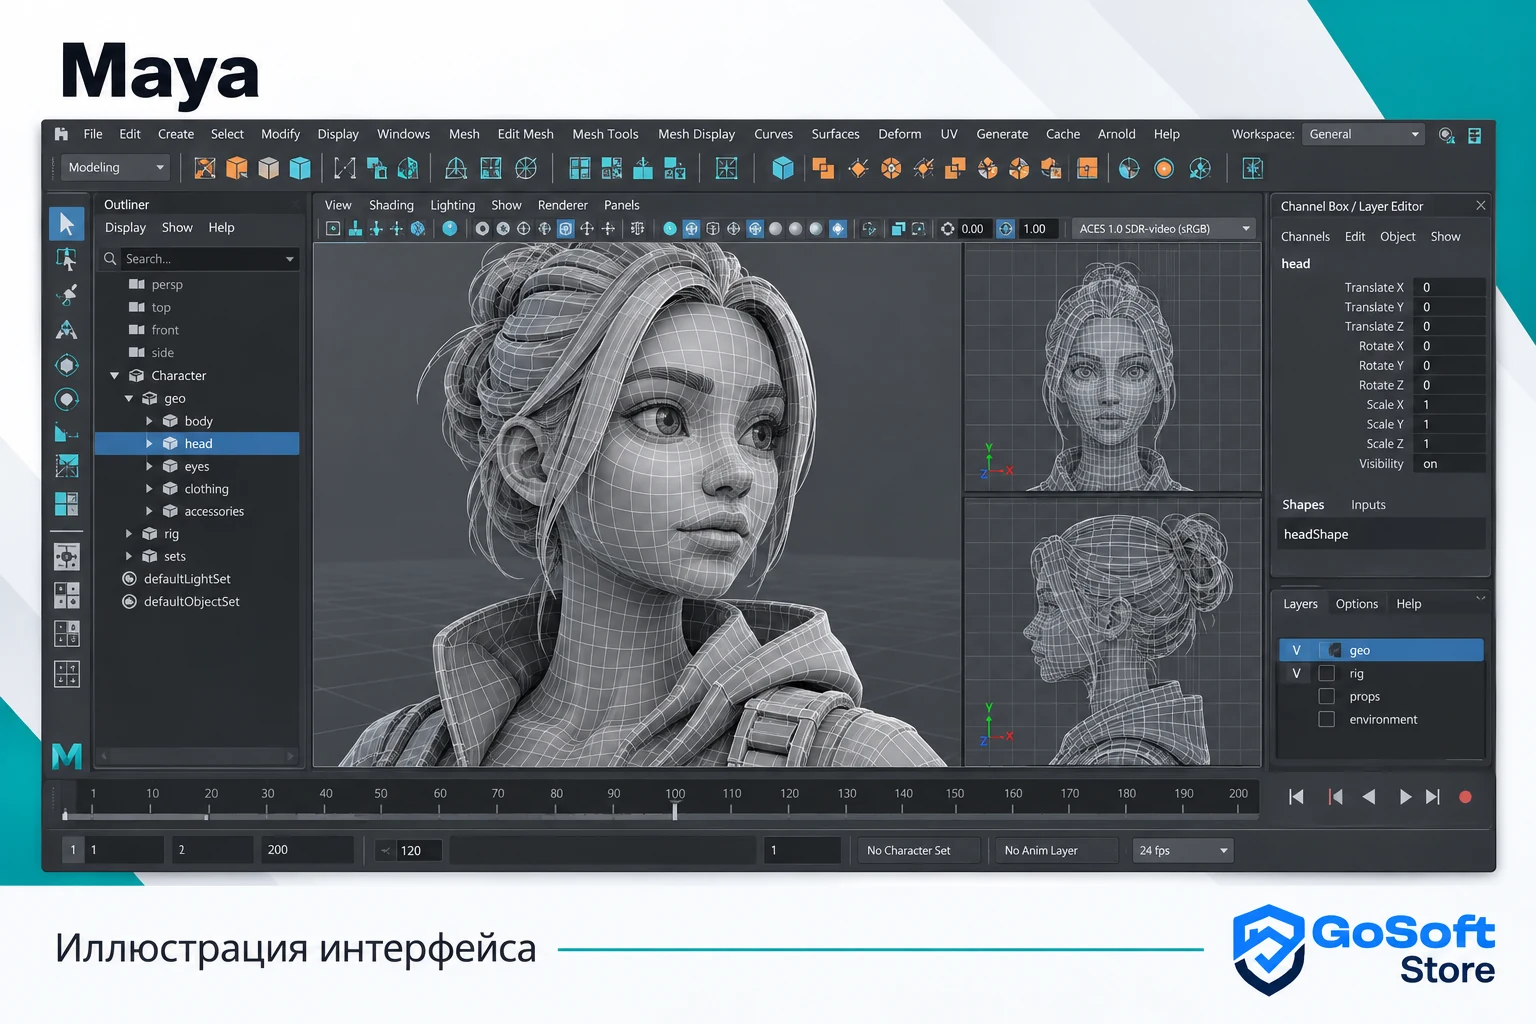Go to end of playback range

point(1433,797)
